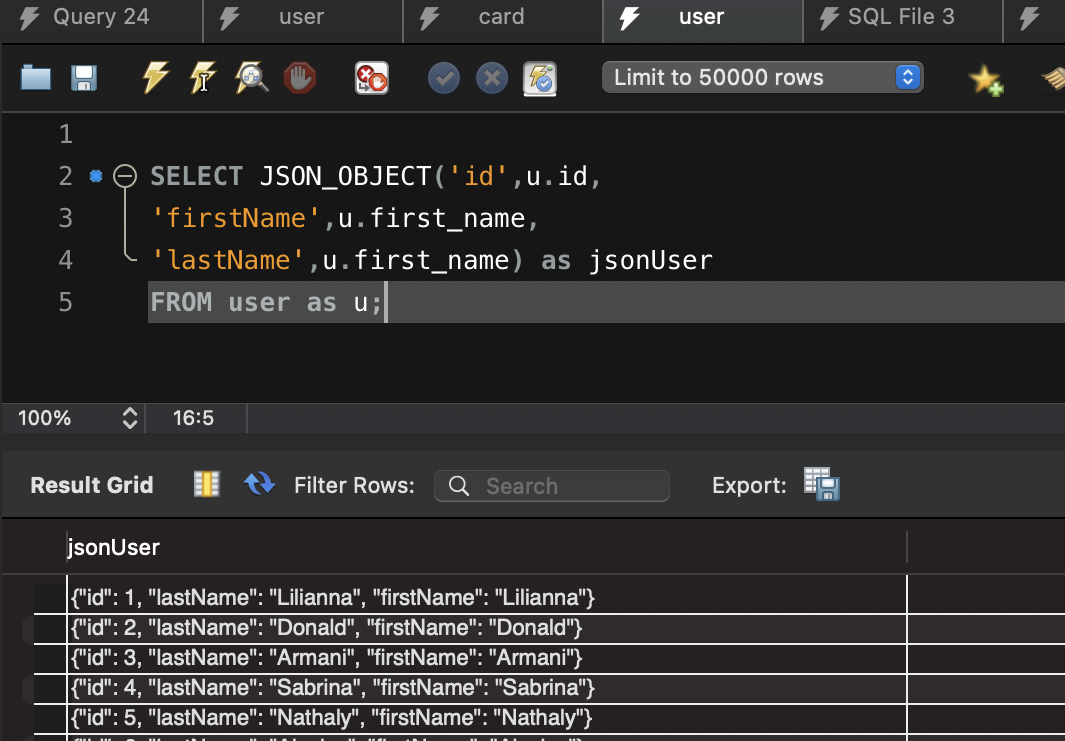Click the 'lastName' string on line 4

pos(228,260)
